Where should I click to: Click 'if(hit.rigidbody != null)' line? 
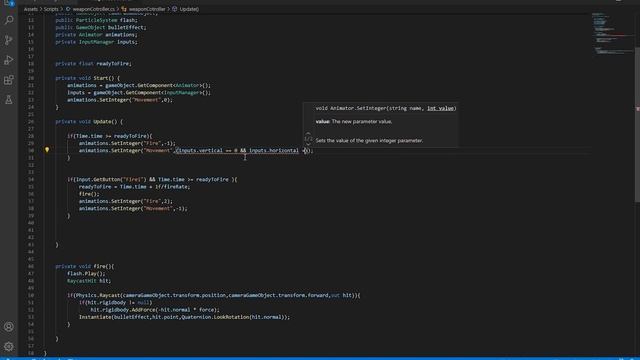116,302
